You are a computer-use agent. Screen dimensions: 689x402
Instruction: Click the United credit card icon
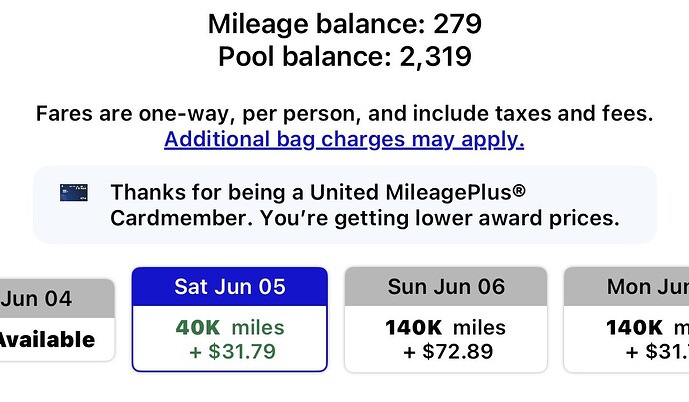tap(74, 192)
